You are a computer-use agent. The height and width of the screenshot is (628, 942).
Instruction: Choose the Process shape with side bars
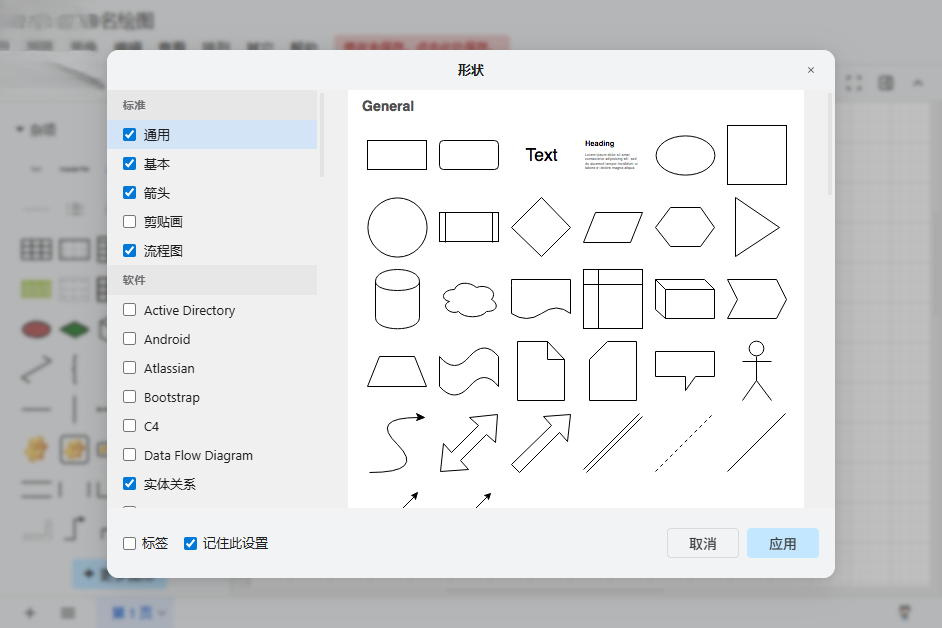coord(469,227)
